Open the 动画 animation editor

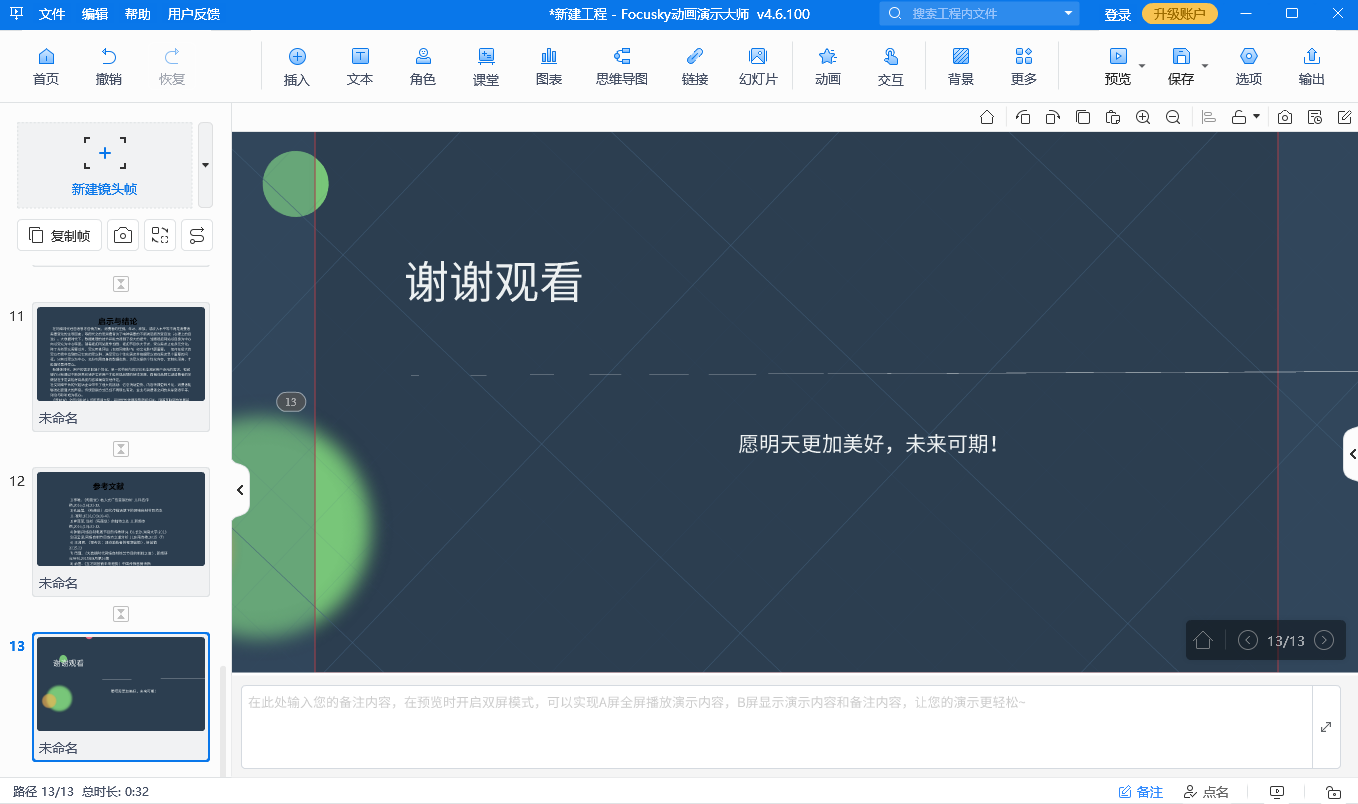tap(828, 67)
